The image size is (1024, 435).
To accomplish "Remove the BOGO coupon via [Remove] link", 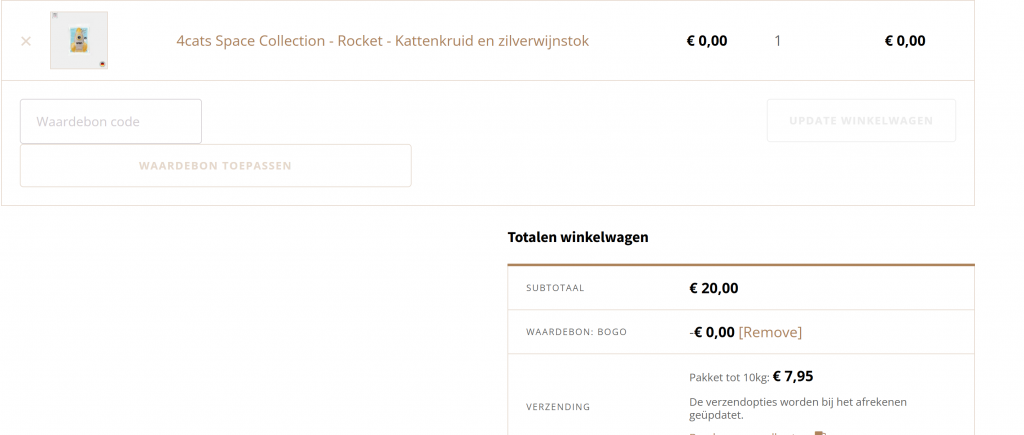I will point(770,332).
